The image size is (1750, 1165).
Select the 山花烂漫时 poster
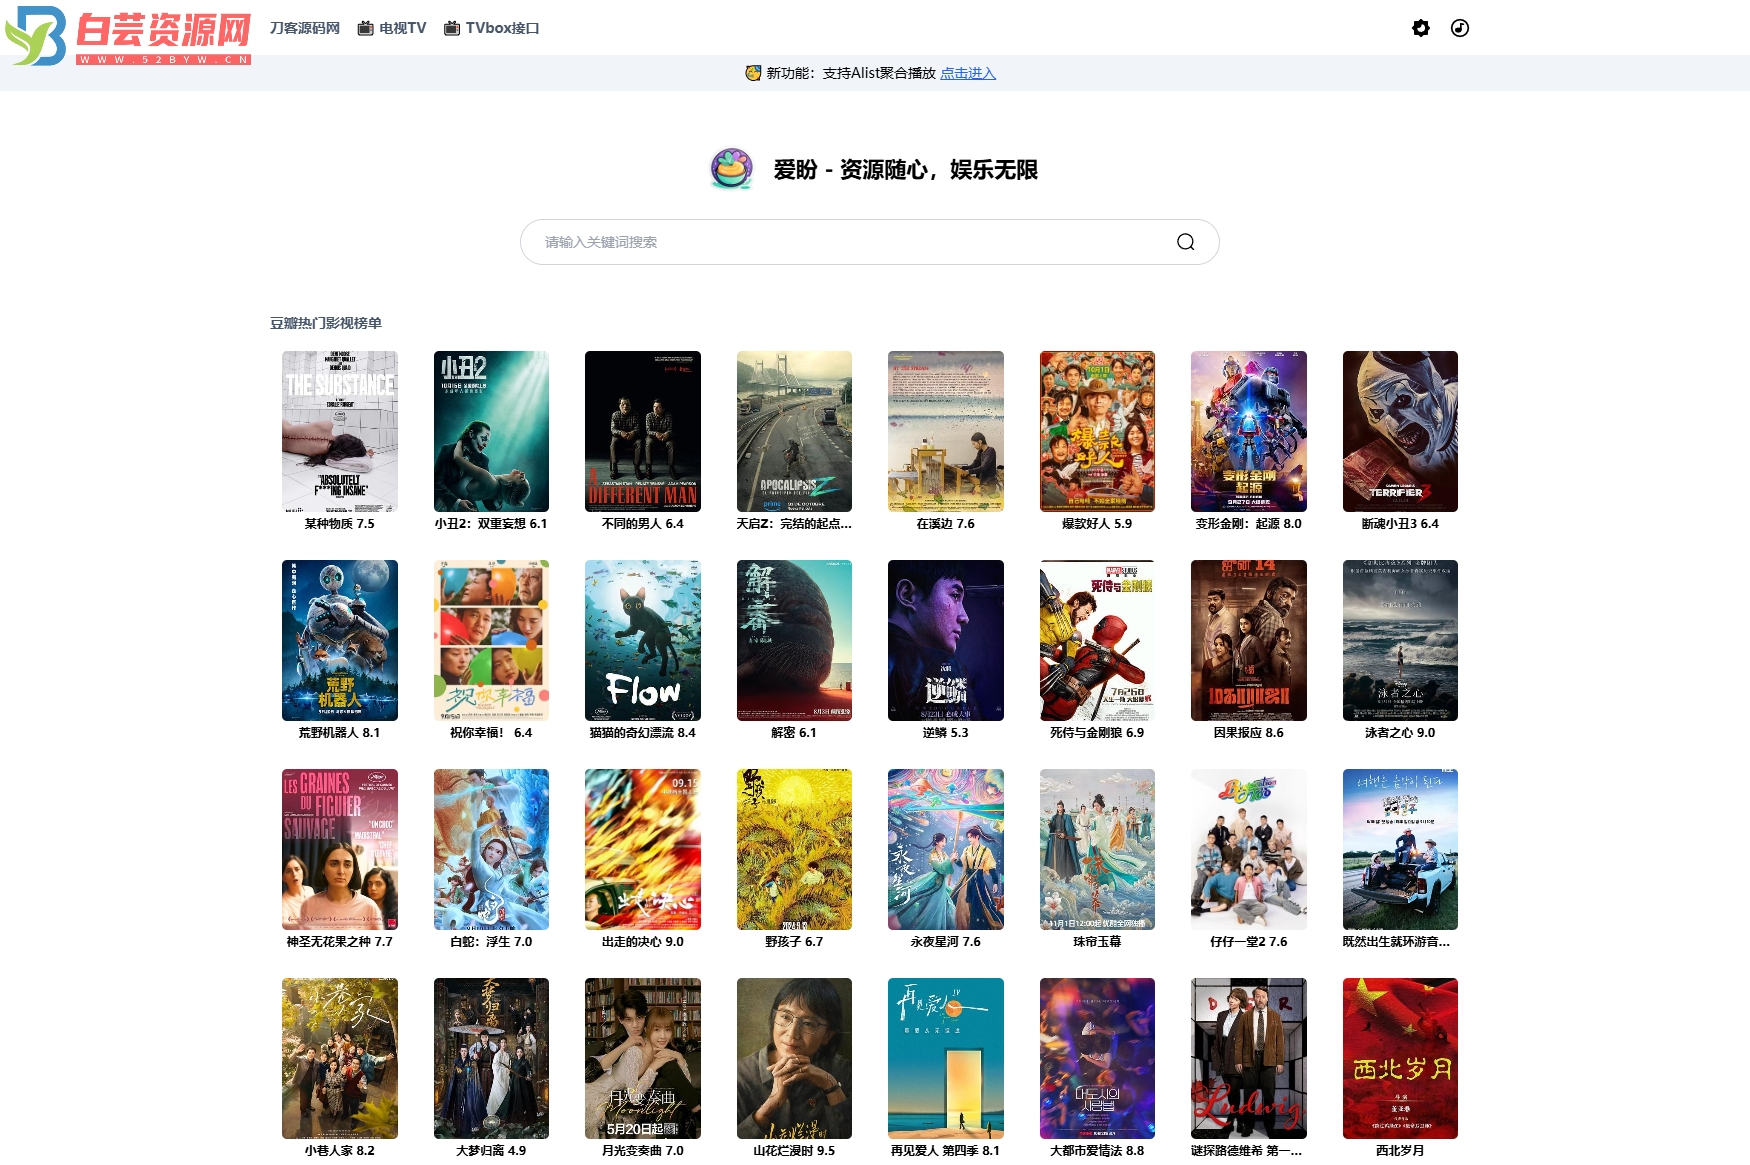click(794, 1058)
